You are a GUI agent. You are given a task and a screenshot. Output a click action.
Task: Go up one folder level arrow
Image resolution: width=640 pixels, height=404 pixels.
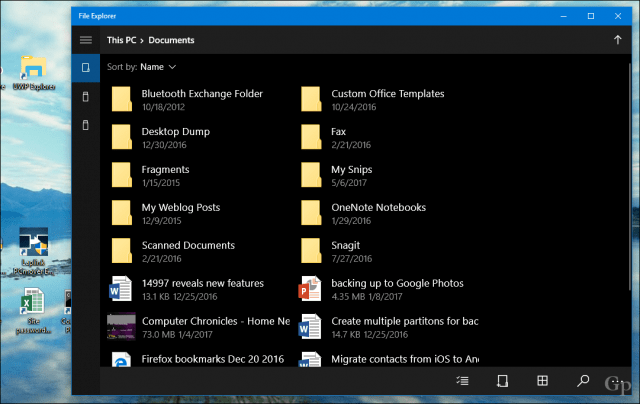click(618, 40)
